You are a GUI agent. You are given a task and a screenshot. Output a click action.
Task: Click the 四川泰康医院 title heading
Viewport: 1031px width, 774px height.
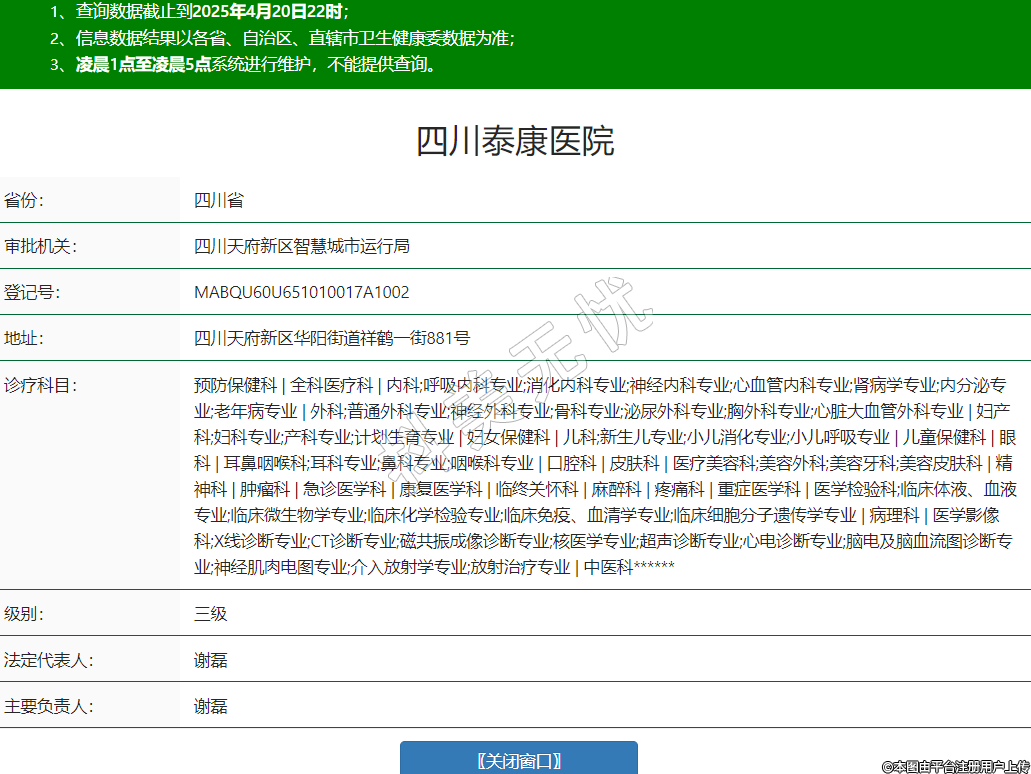(x=515, y=141)
